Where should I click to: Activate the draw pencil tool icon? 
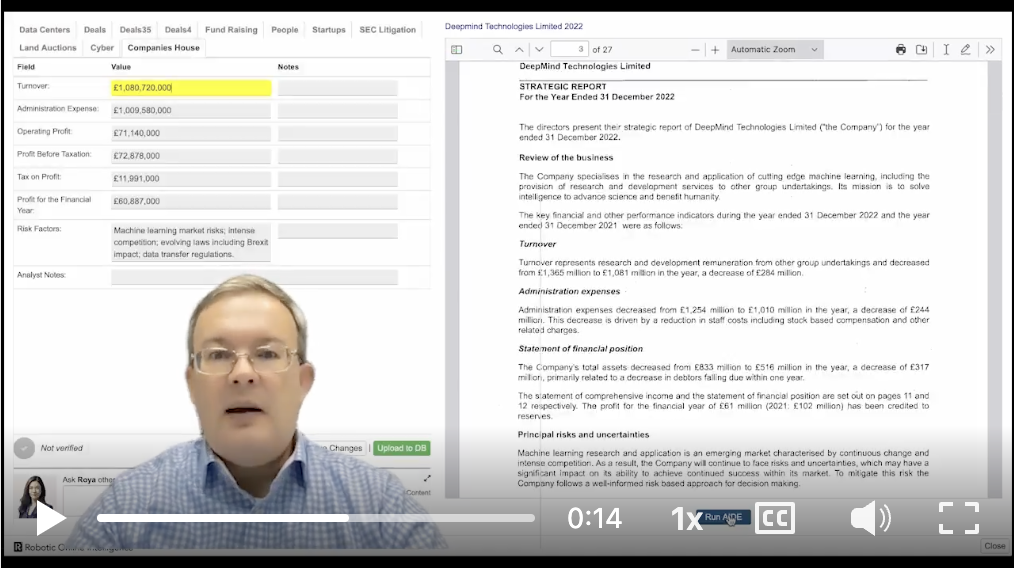[x=965, y=49]
